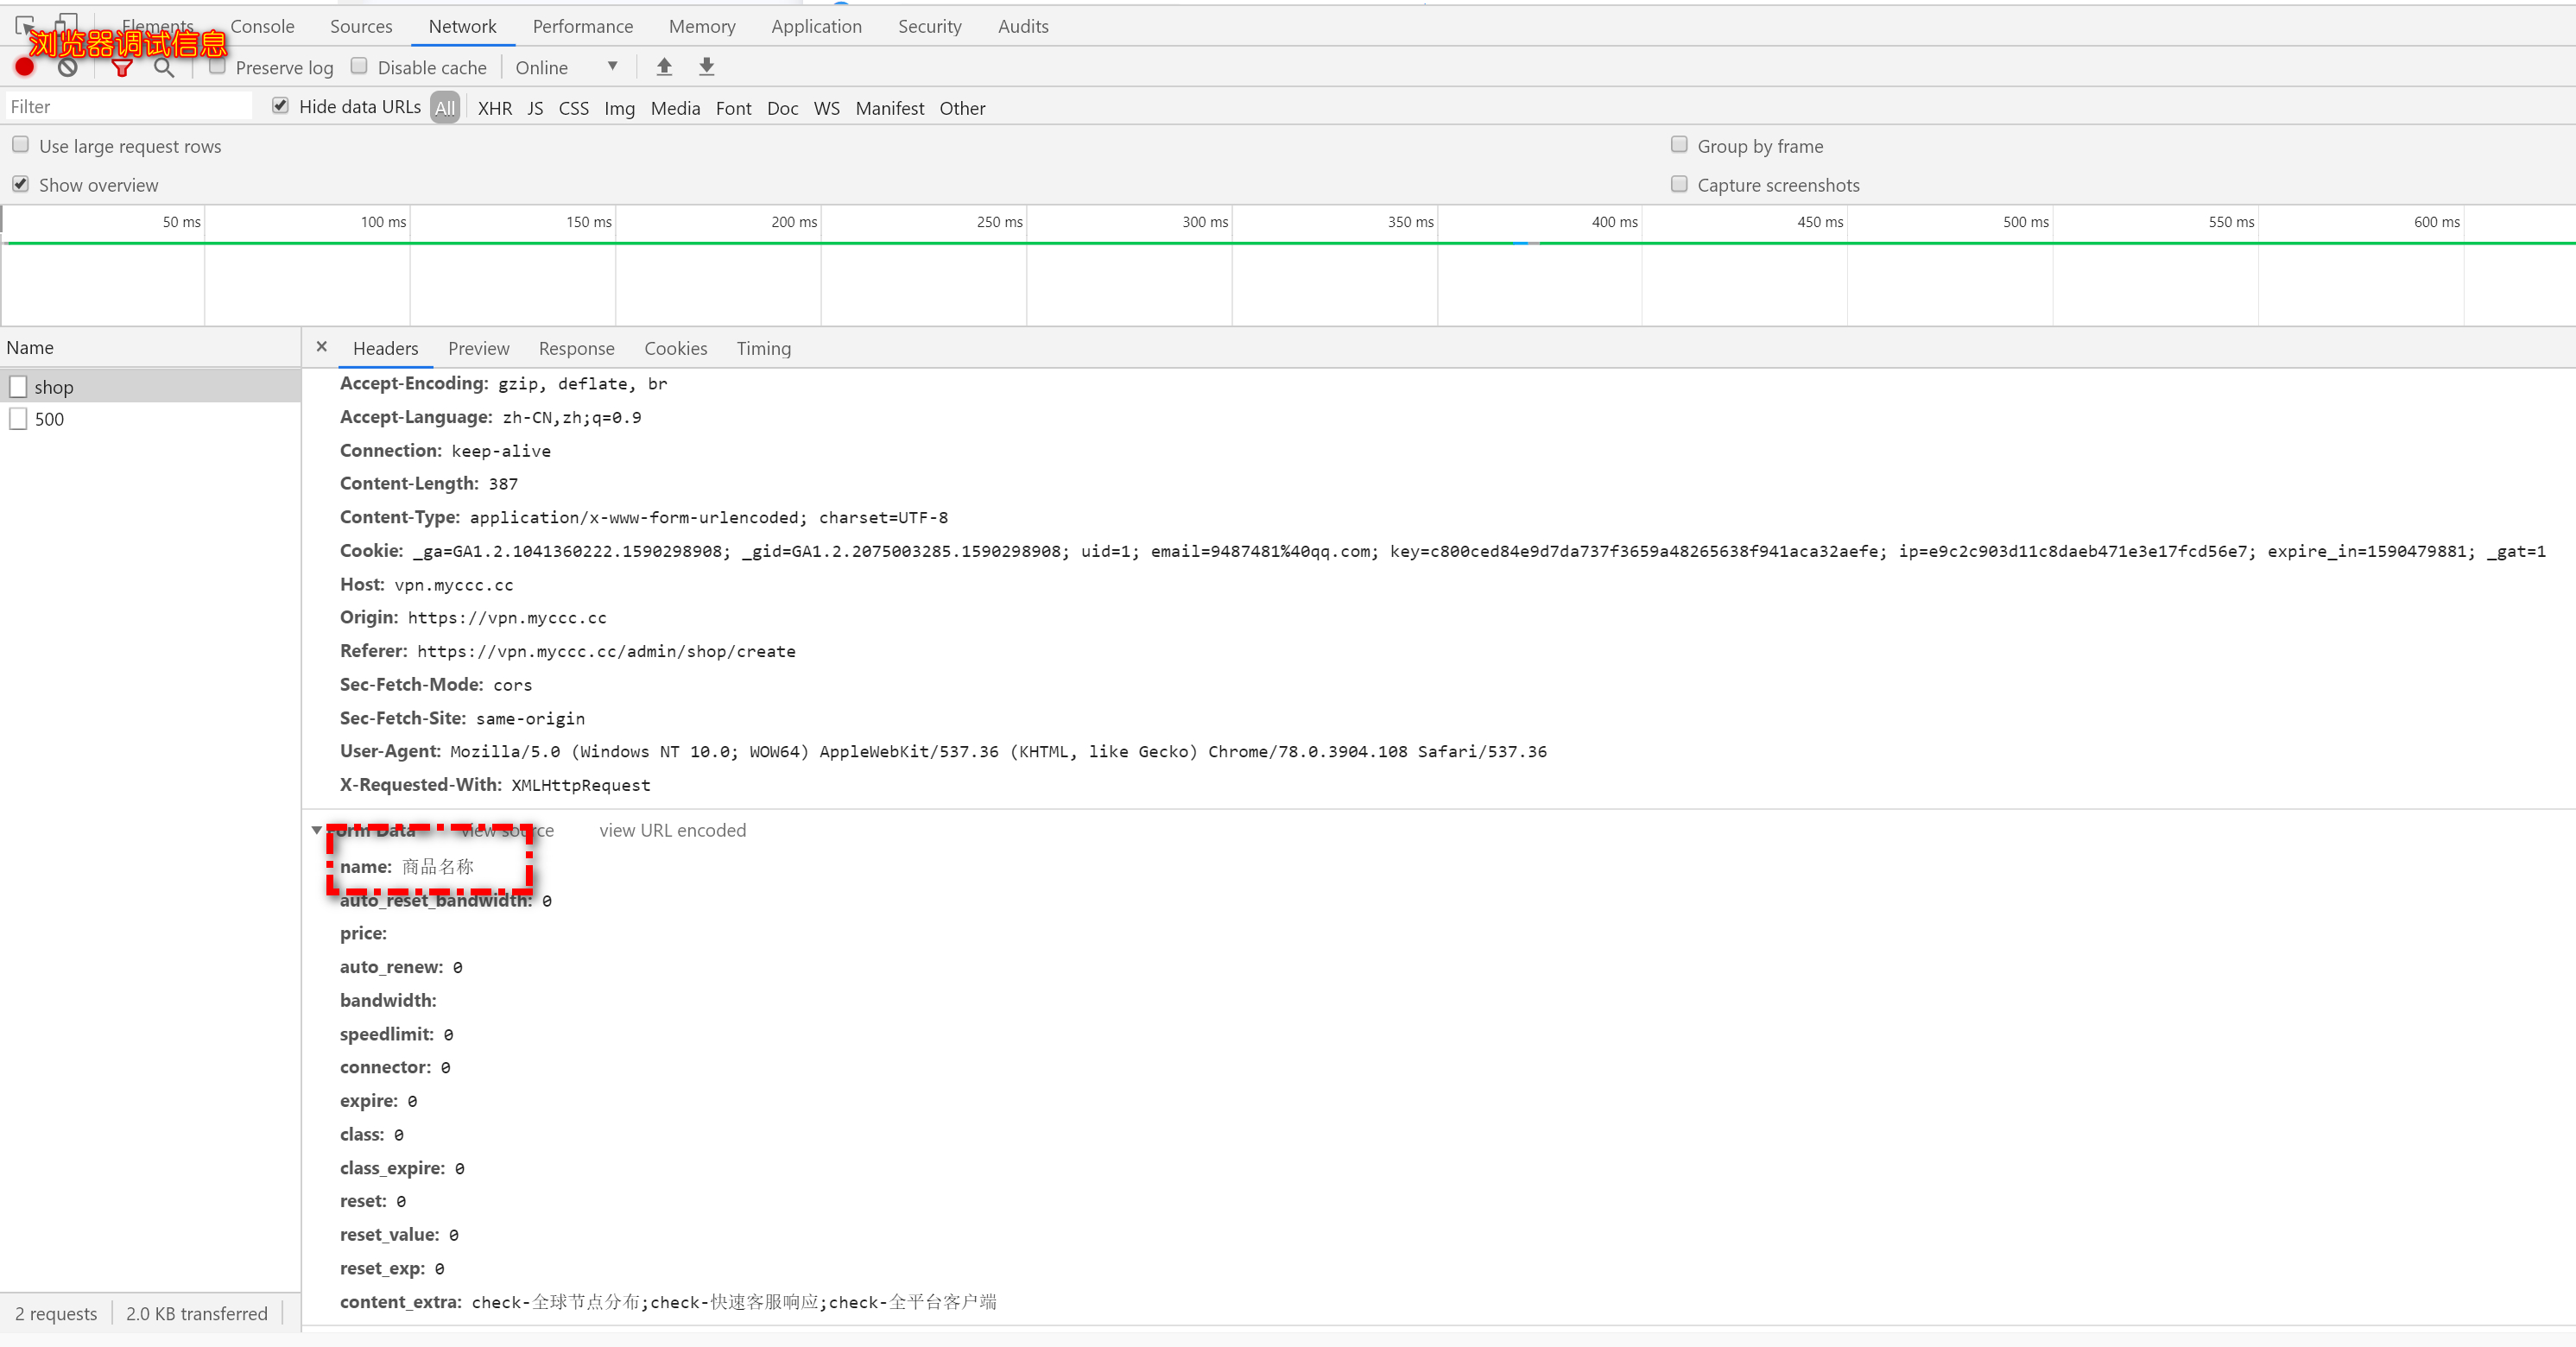This screenshot has width=2576, height=1347.
Task: Click the view source link
Action: (508, 830)
